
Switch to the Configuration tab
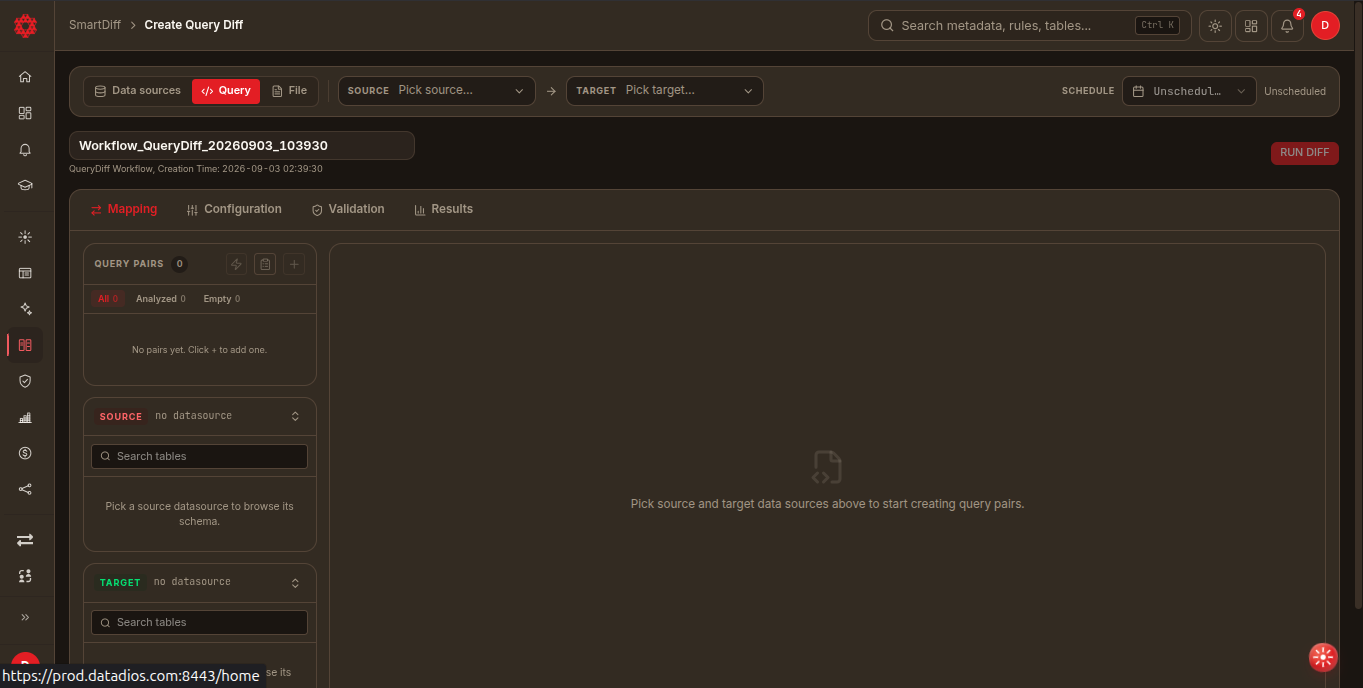click(234, 210)
